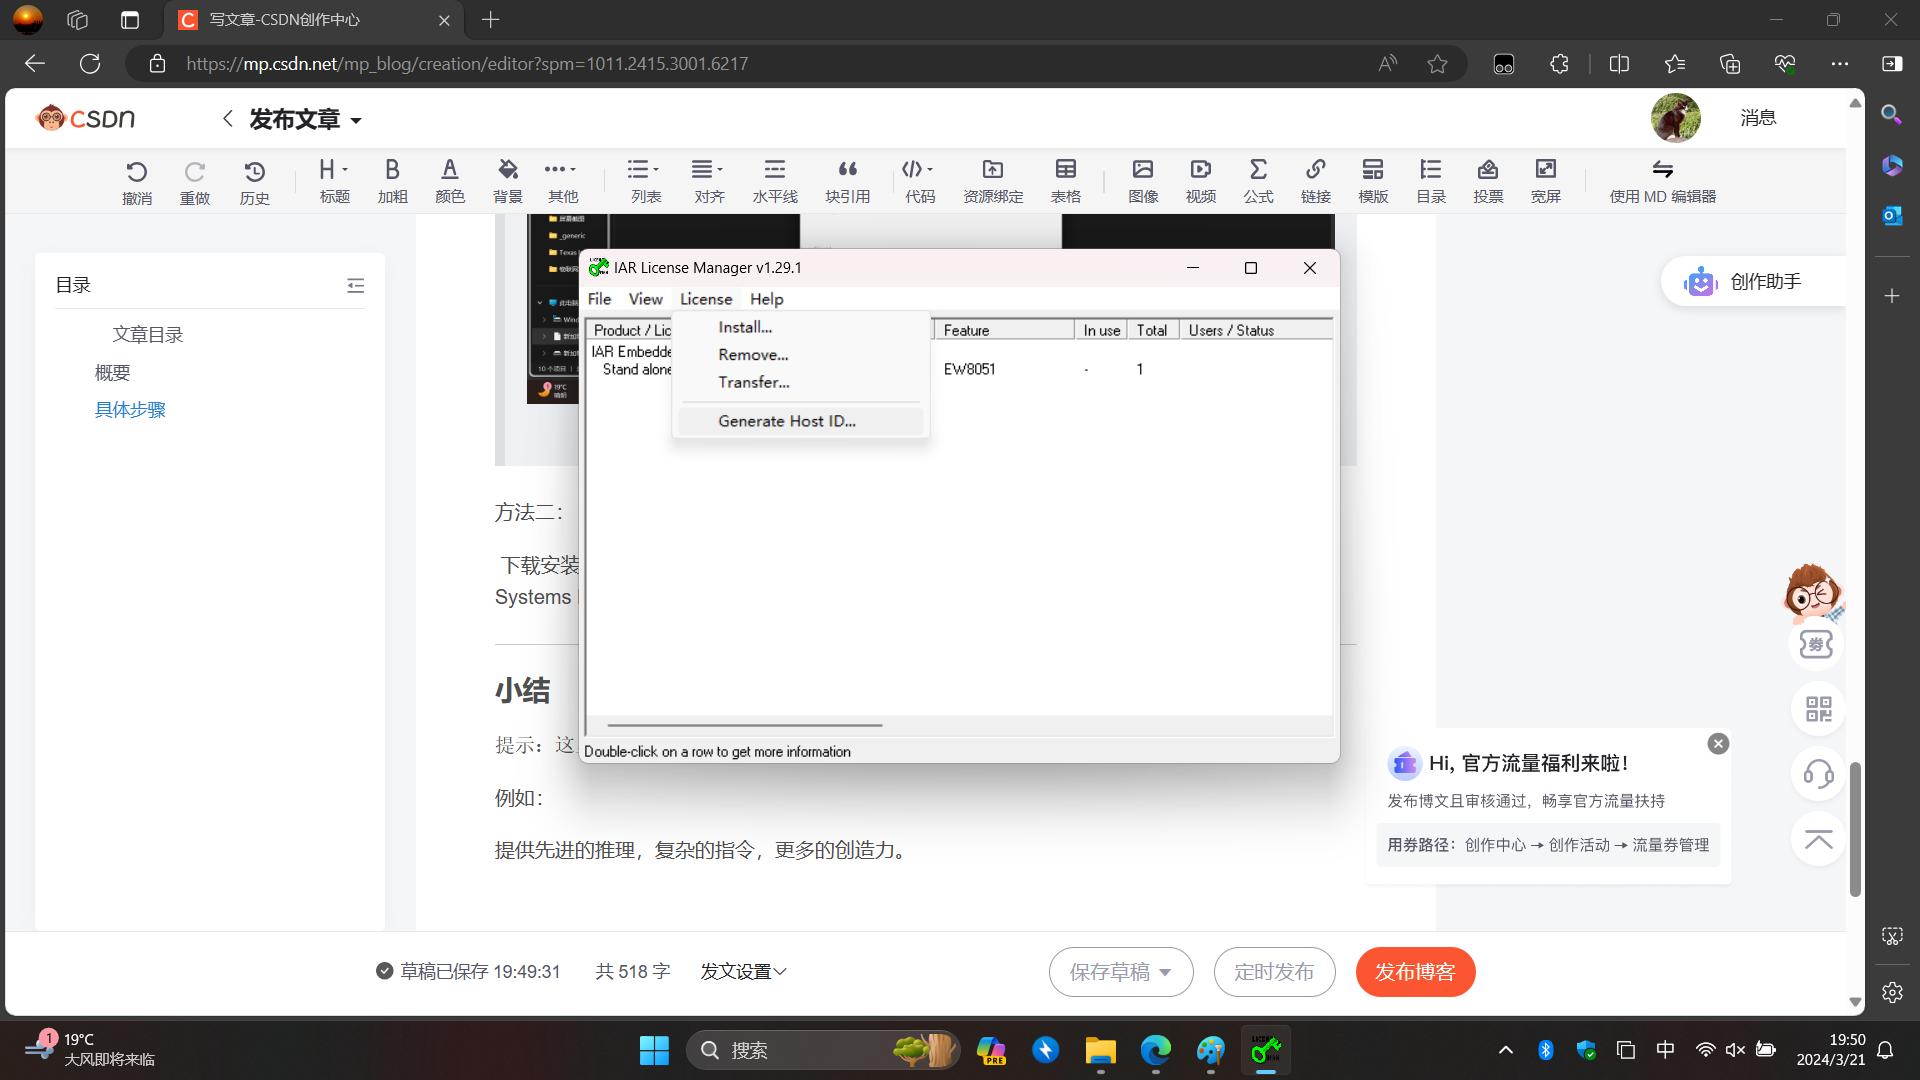Toggle bold formatting with the 加粗 icon

coord(392,180)
